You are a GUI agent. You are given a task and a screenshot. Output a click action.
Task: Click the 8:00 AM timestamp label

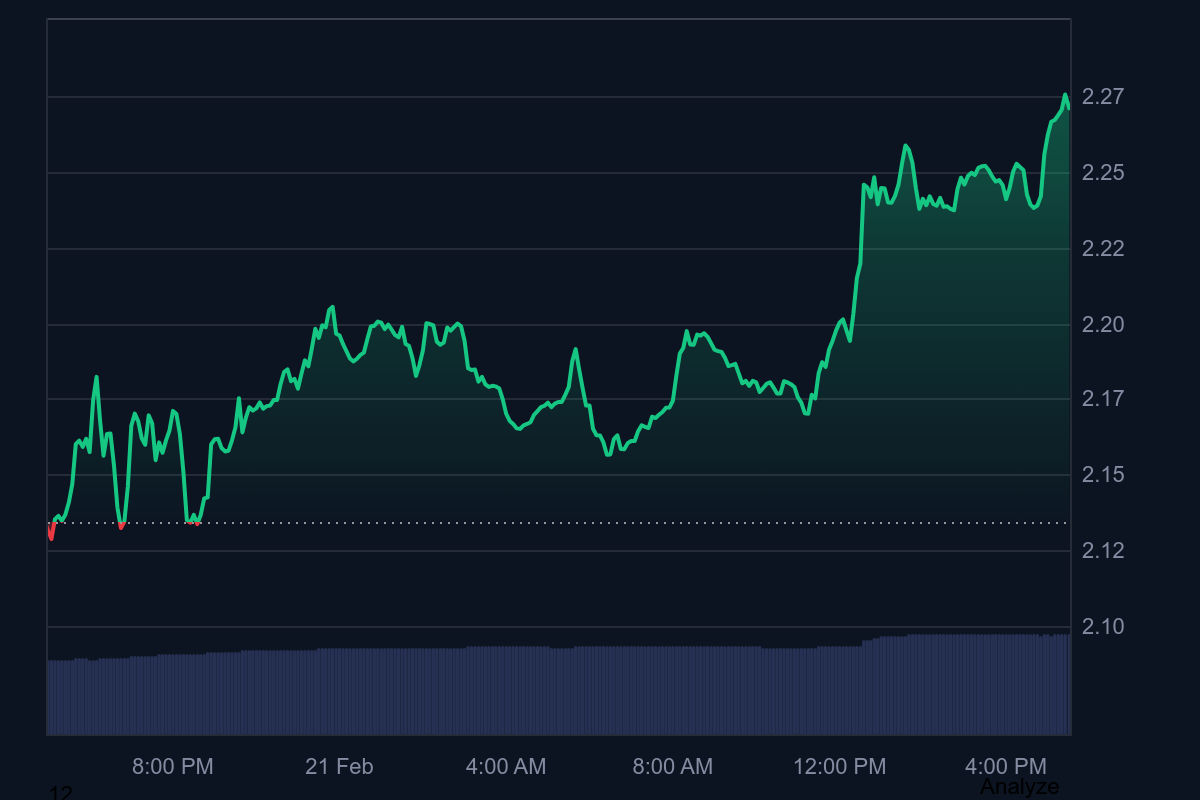point(671,766)
